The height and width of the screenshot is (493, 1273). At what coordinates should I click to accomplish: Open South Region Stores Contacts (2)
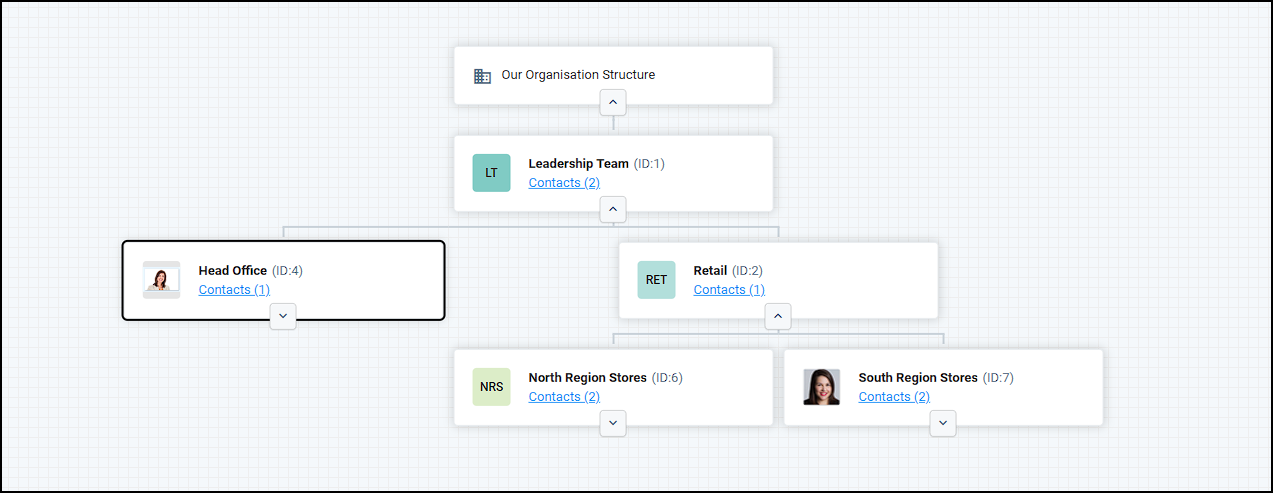894,397
